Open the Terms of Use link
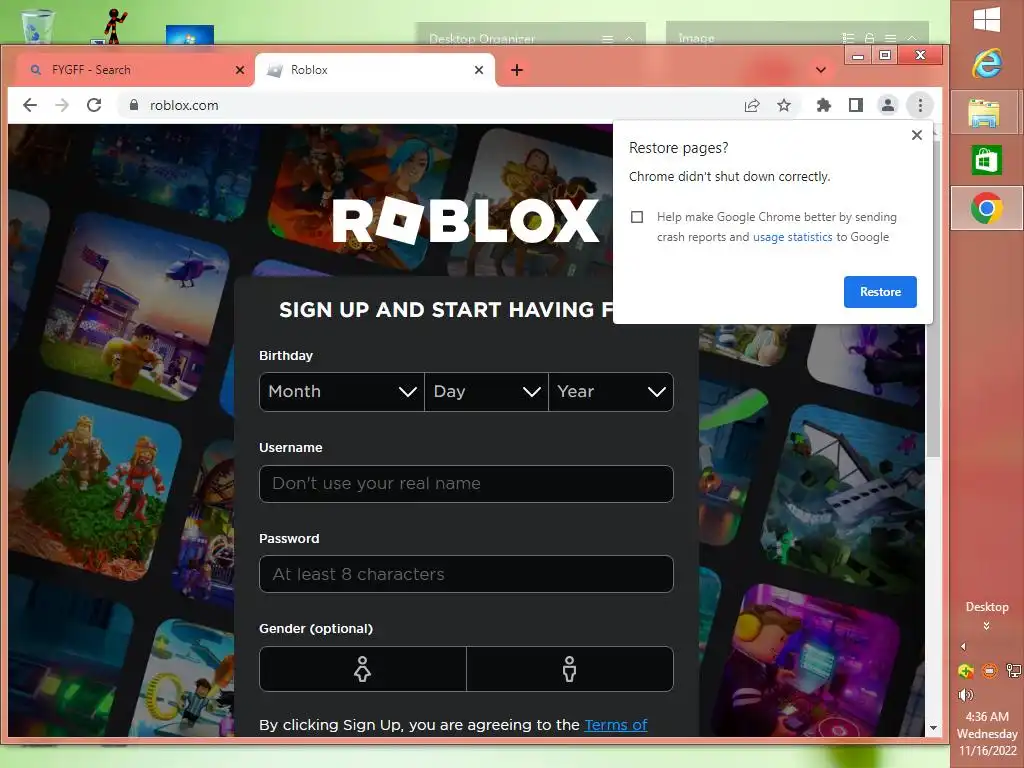Screen dimensions: 1024x768 pos(616,725)
